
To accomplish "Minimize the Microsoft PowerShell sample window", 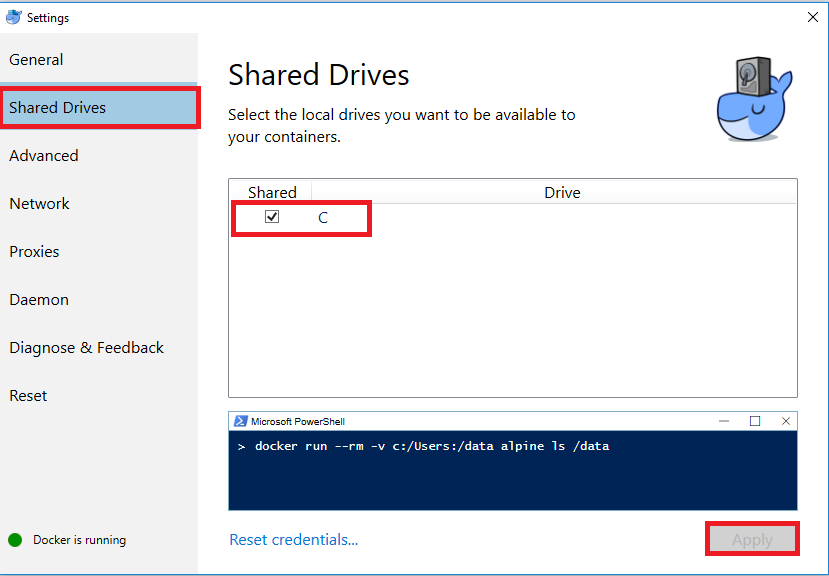I will point(724,421).
